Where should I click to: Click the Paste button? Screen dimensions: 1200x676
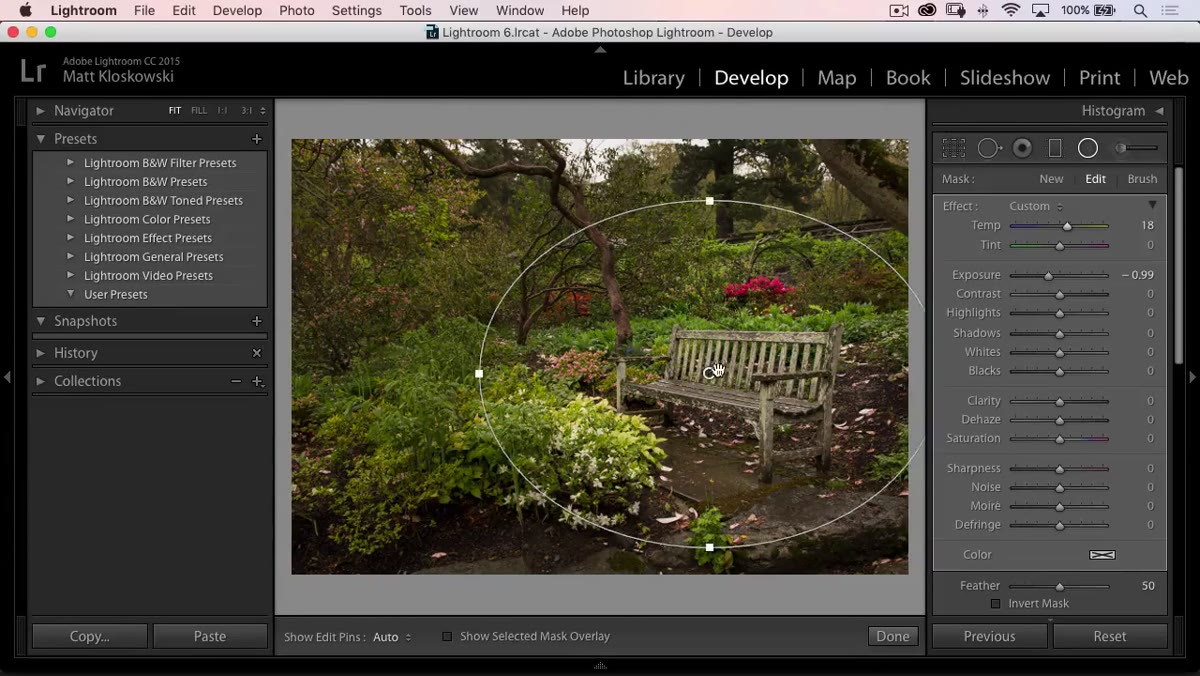tap(210, 636)
